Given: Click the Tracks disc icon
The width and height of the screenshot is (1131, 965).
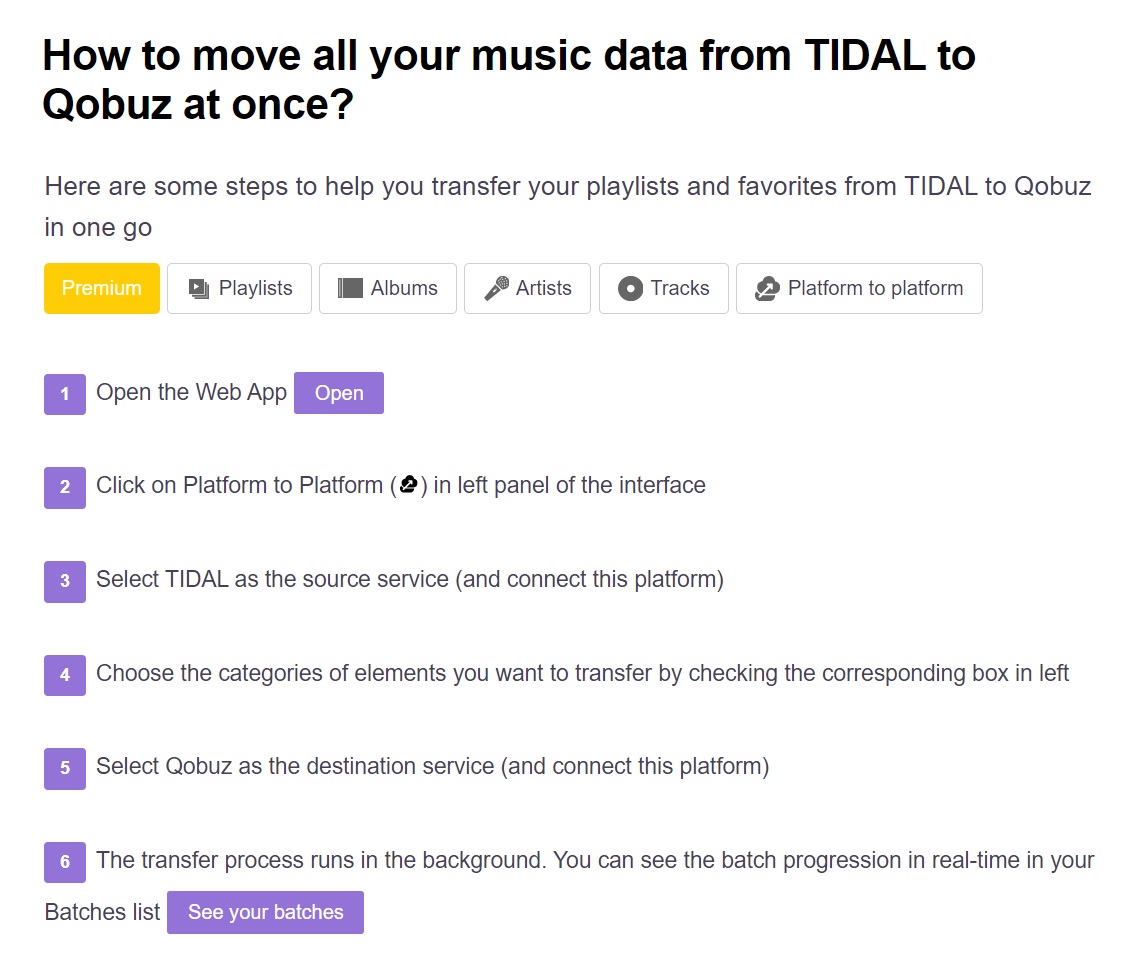Looking at the screenshot, I should 630,289.
